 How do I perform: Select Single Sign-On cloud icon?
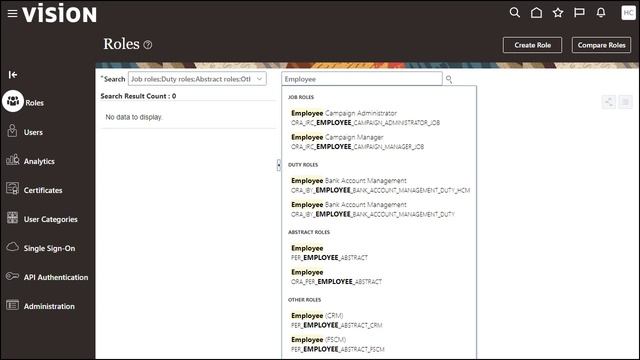point(12,247)
